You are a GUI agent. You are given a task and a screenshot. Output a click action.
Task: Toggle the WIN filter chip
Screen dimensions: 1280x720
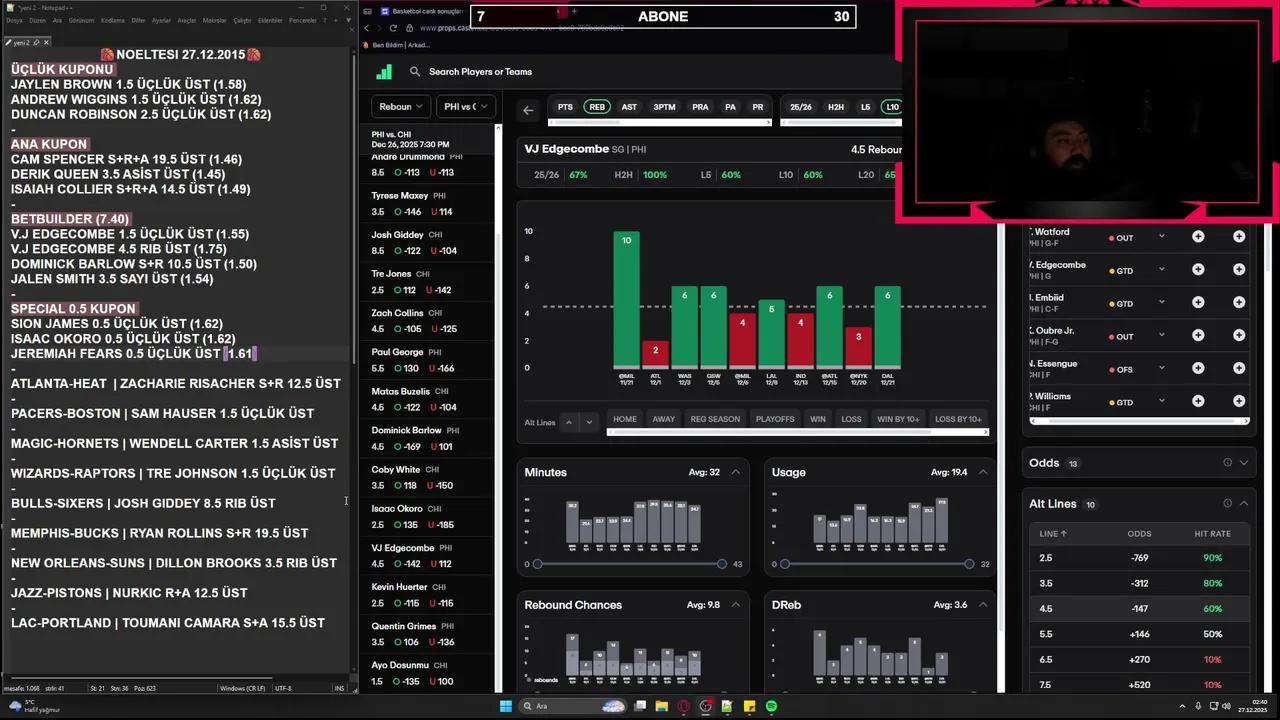tap(818, 419)
